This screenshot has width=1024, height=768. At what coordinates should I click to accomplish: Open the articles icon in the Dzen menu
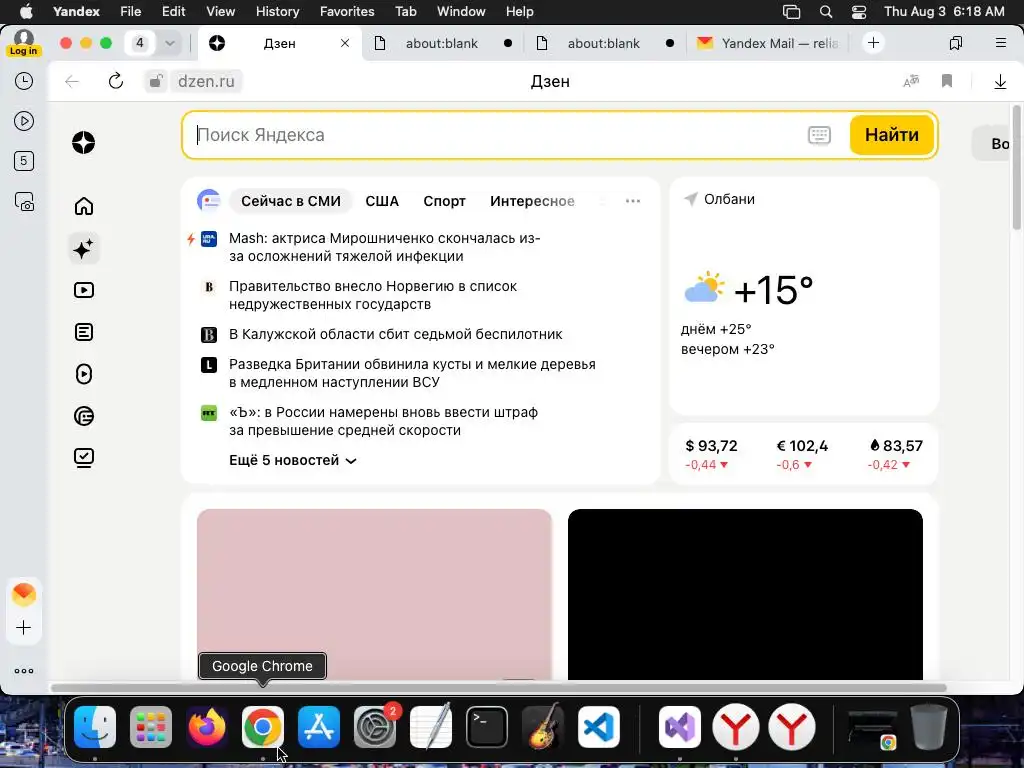click(x=84, y=332)
